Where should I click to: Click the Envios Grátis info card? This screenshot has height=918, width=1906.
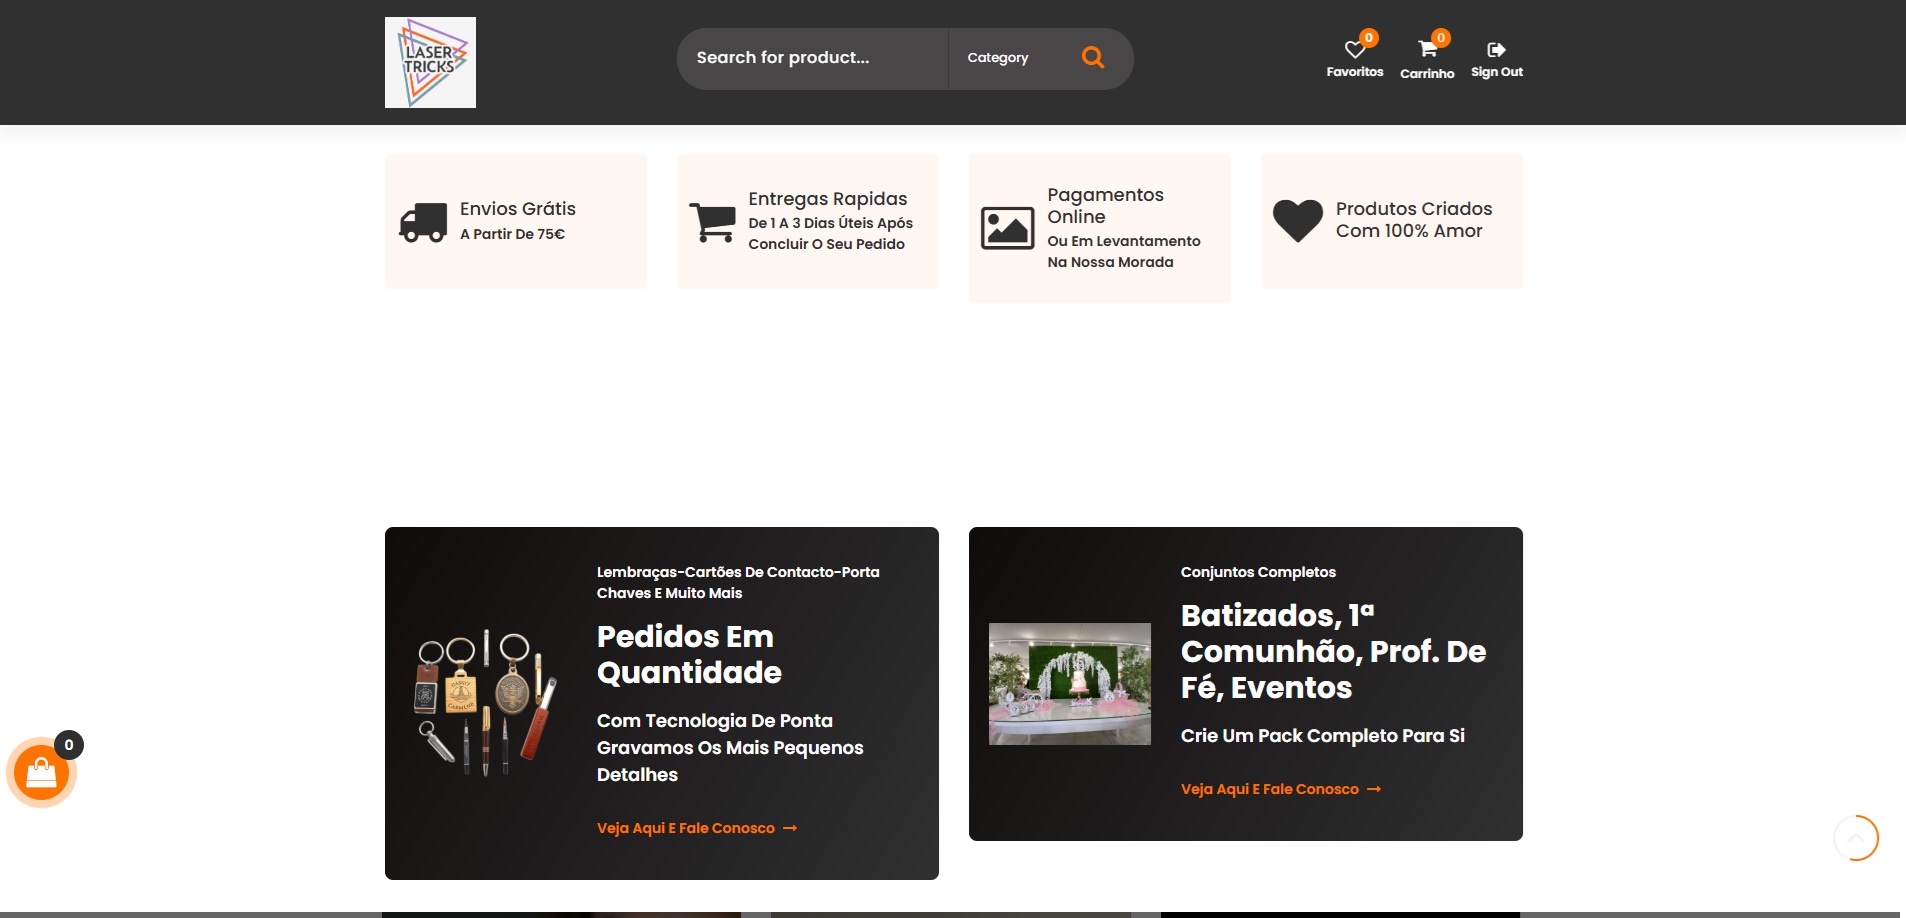pos(516,221)
